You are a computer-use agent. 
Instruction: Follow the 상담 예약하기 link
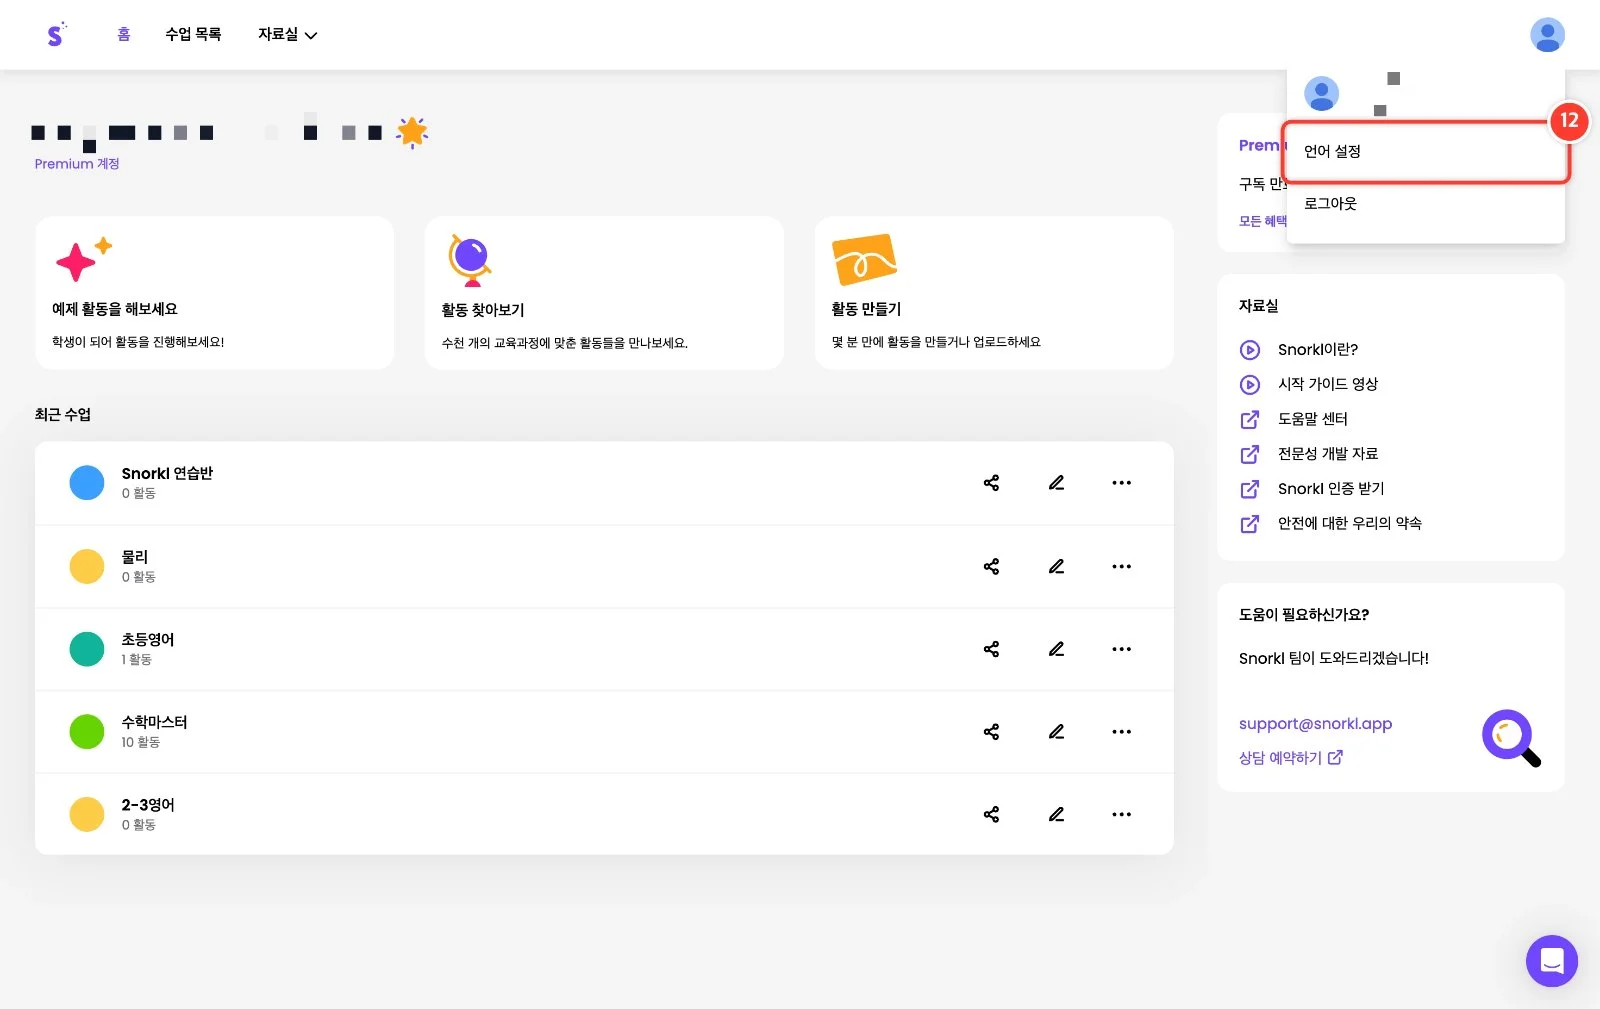1290,758
